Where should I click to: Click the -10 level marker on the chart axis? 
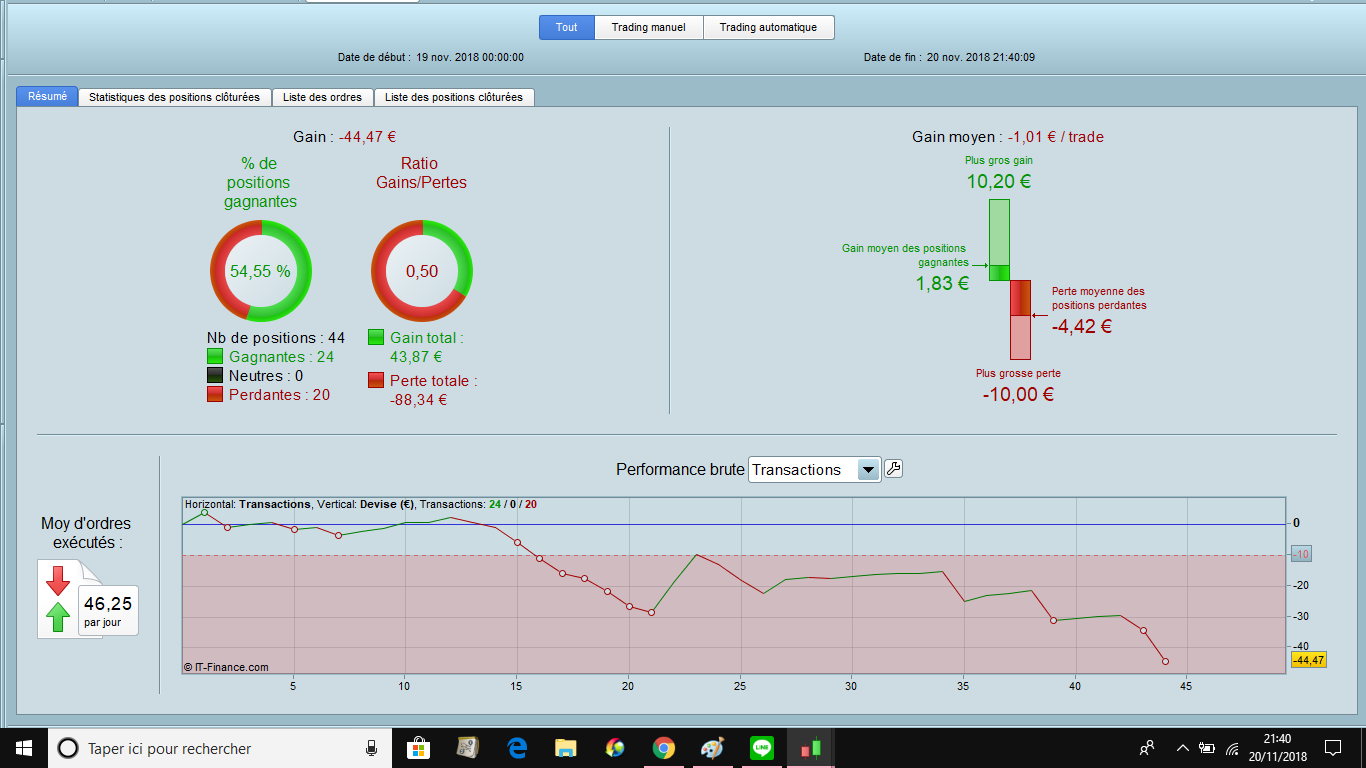point(1300,554)
